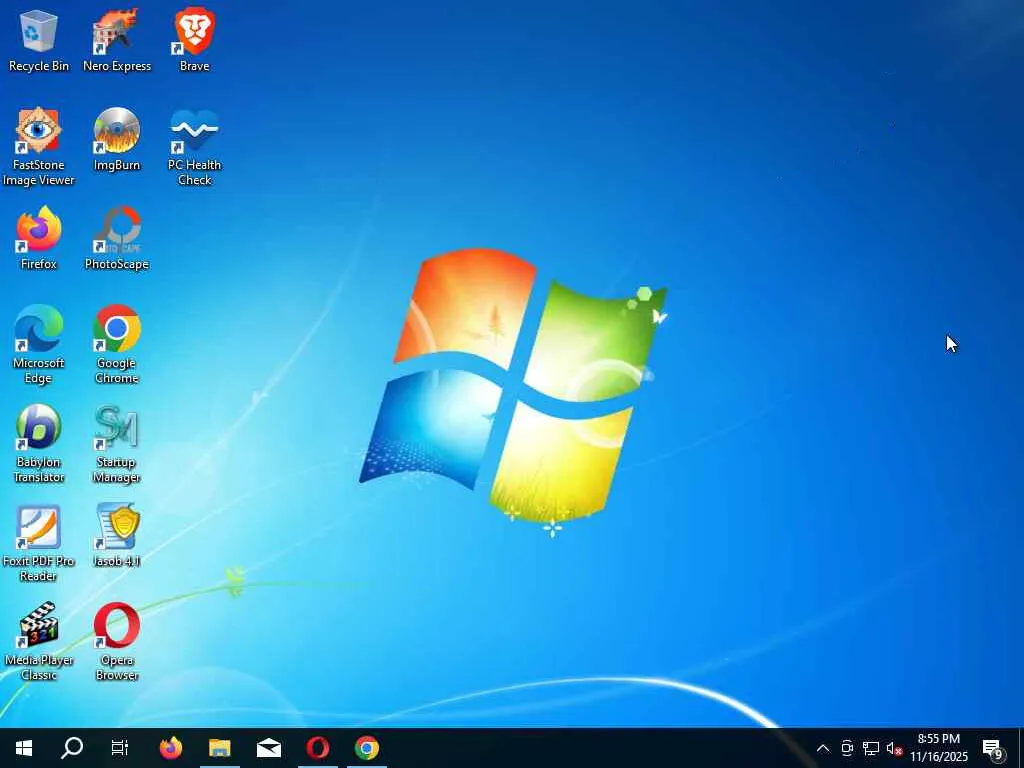1024x768 pixels.
Task: Select the Firefox desktop shortcut
Action: [x=39, y=238]
